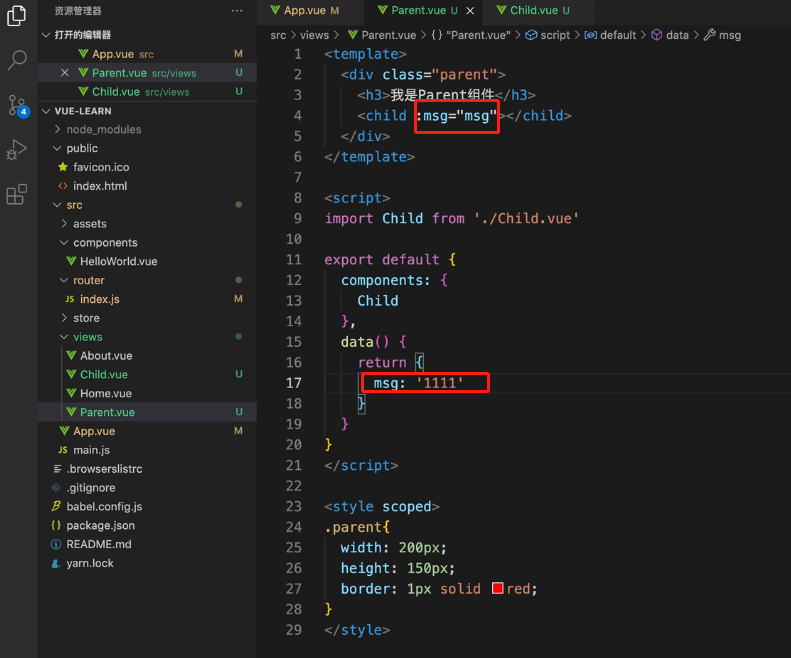791x658 pixels.
Task: Click the data breadcrumb symbol
Action: pyautogui.click(x=677, y=35)
